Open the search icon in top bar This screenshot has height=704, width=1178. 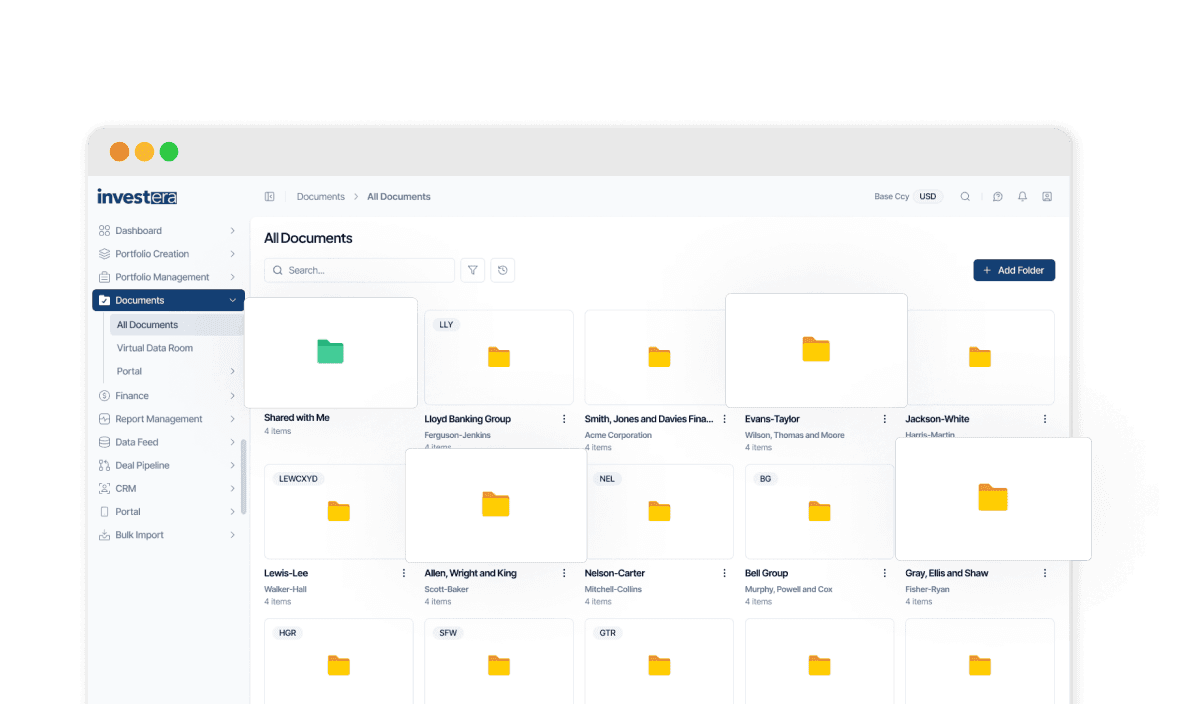pyautogui.click(x=965, y=197)
